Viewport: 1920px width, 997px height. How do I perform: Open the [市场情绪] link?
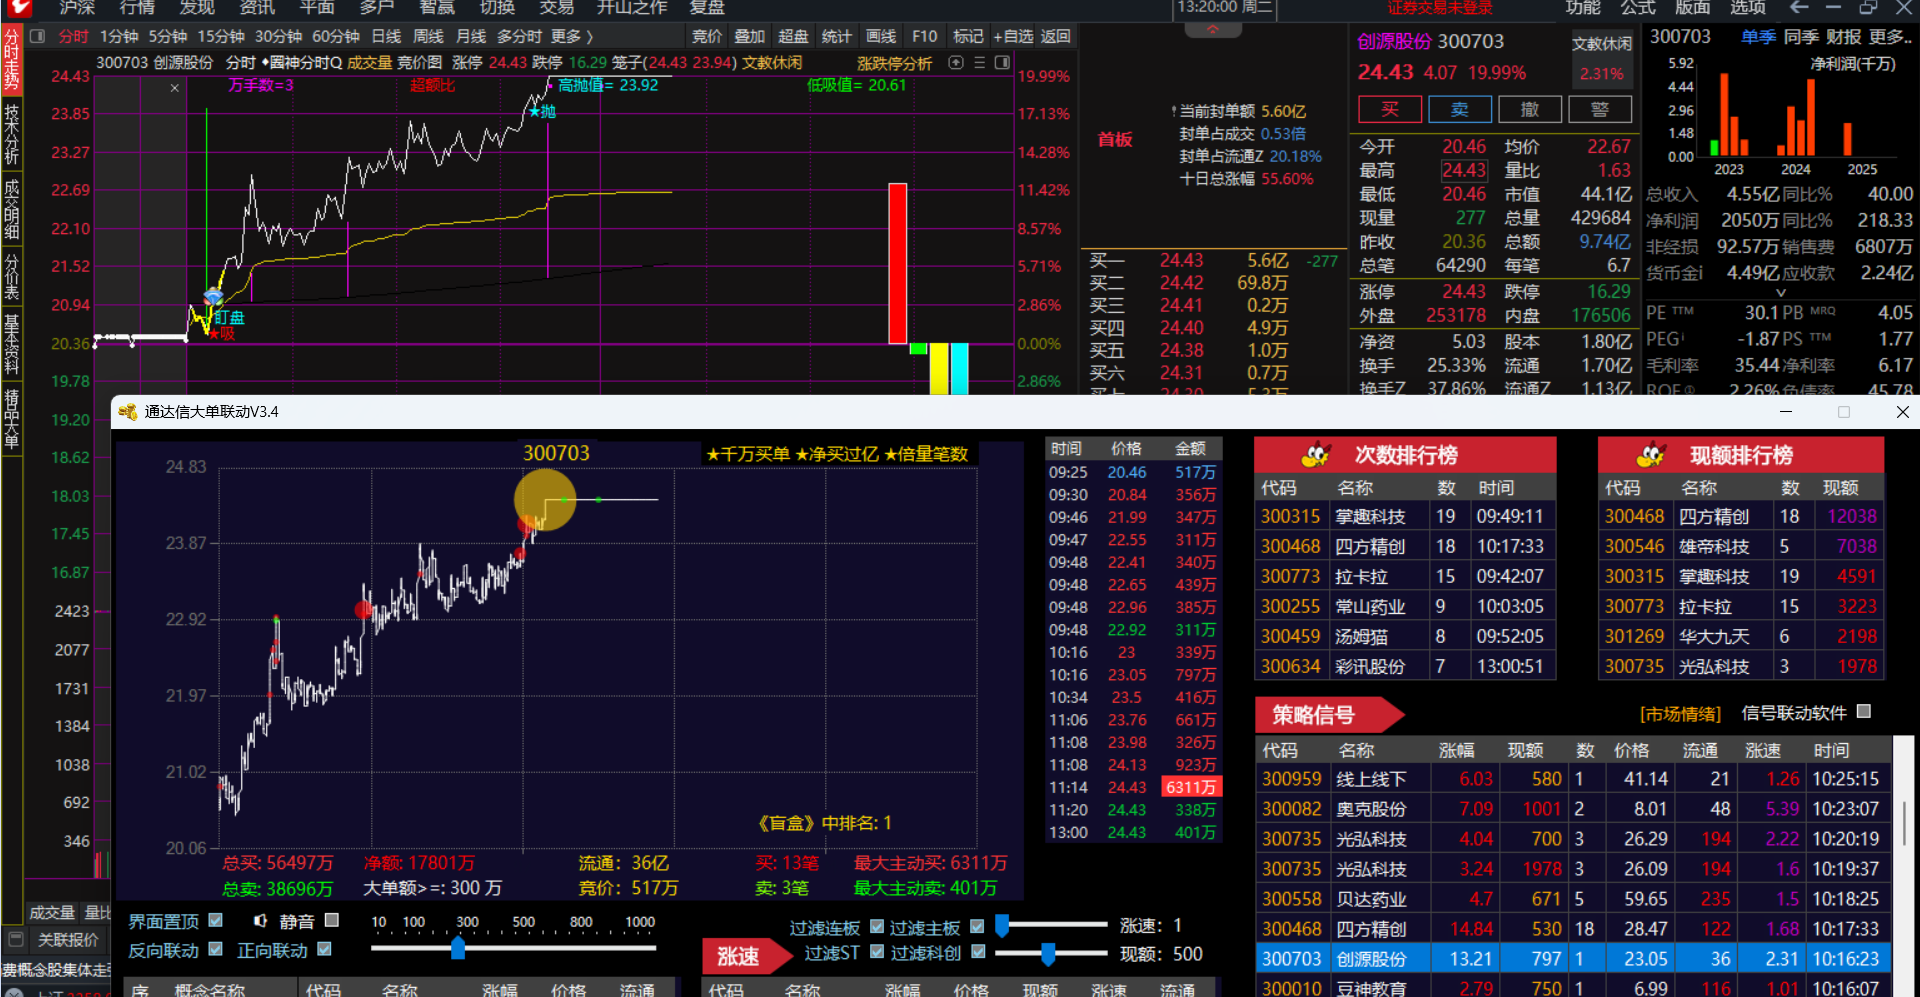[x=1680, y=714]
